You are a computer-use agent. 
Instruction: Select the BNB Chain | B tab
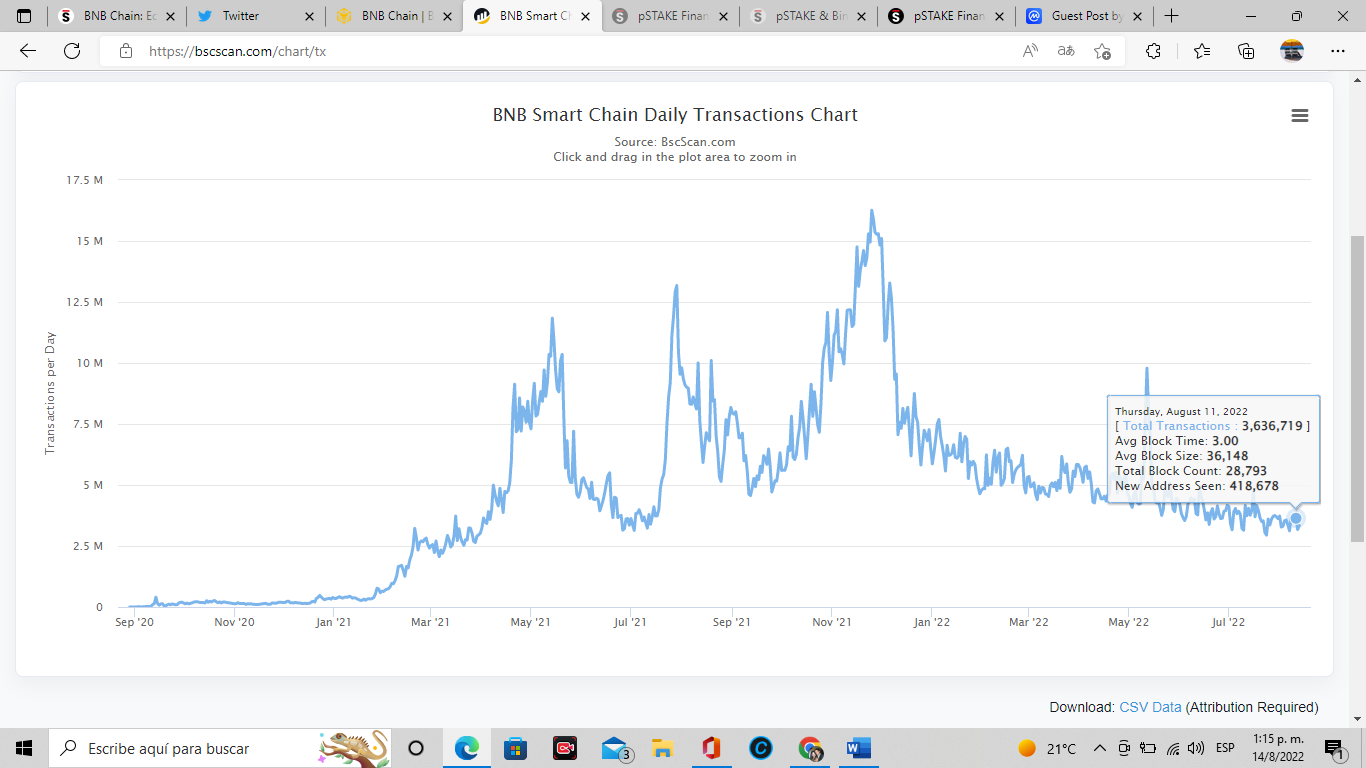[393, 16]
